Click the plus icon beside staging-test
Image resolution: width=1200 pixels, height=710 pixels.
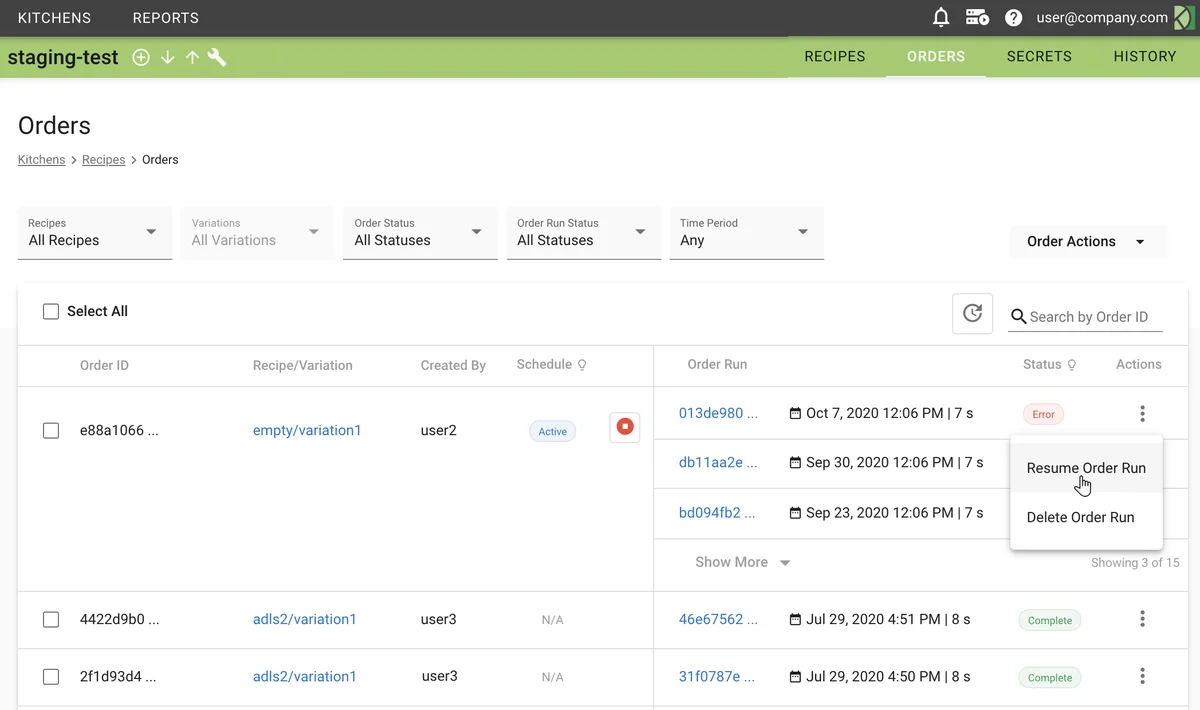[141, 58]
